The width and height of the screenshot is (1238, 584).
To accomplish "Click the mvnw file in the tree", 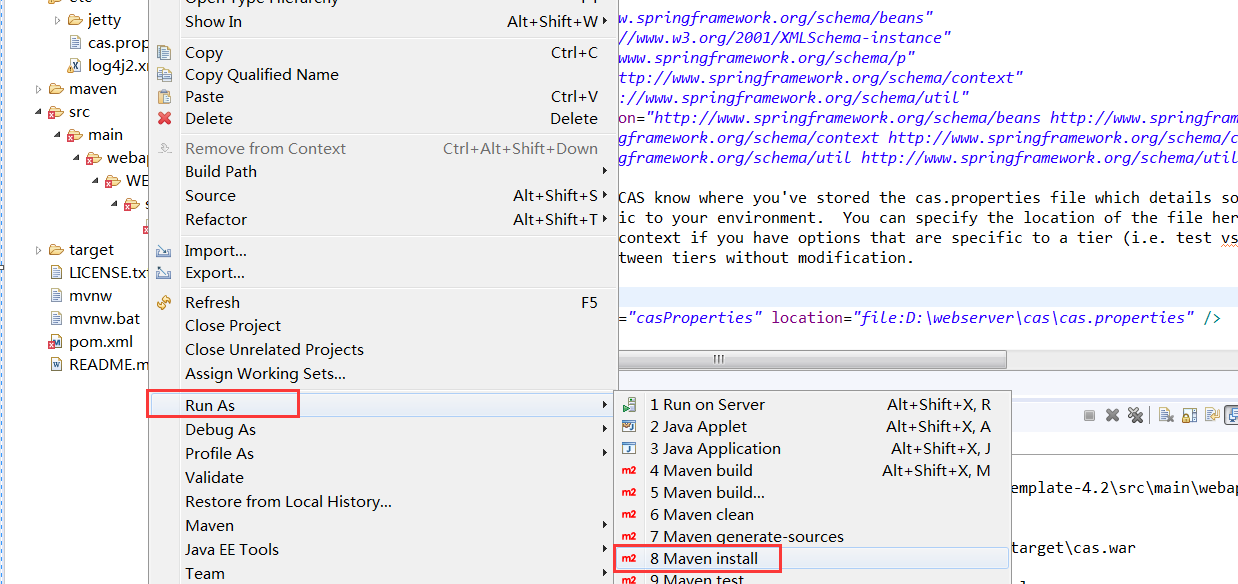I will (91, 296).
